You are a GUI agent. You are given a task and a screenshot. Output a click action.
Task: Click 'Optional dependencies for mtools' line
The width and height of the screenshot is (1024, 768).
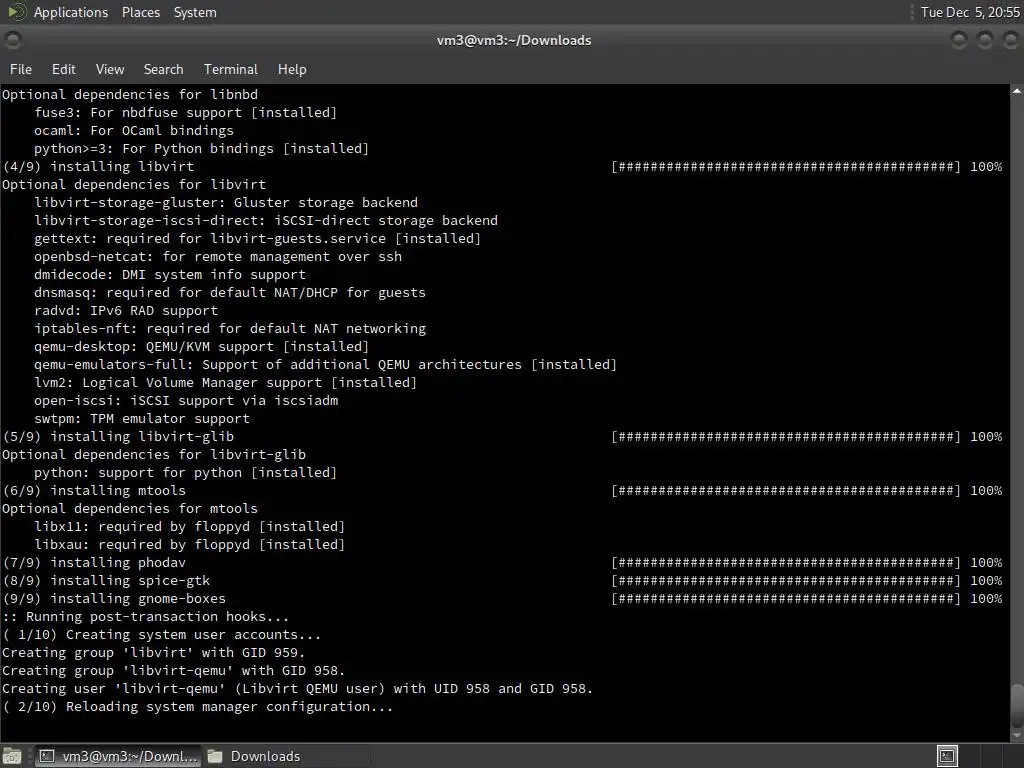[x=130, y=509]
